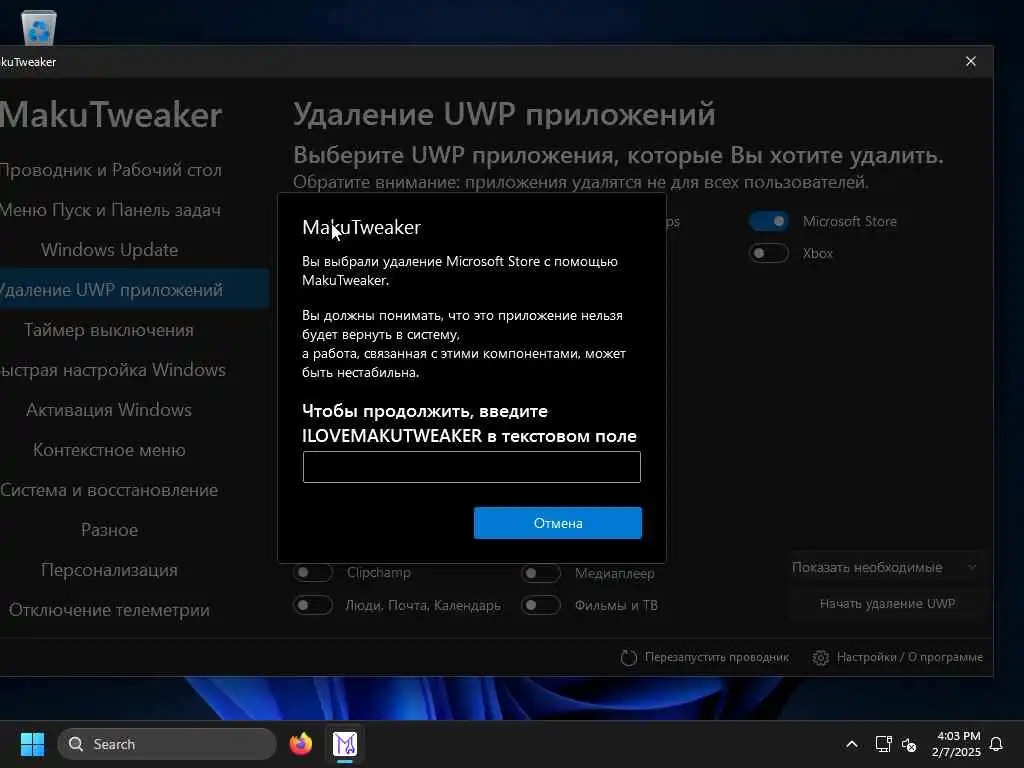Click the Начать удаление UWP button
1024x768 pixels.
[885, 603]
